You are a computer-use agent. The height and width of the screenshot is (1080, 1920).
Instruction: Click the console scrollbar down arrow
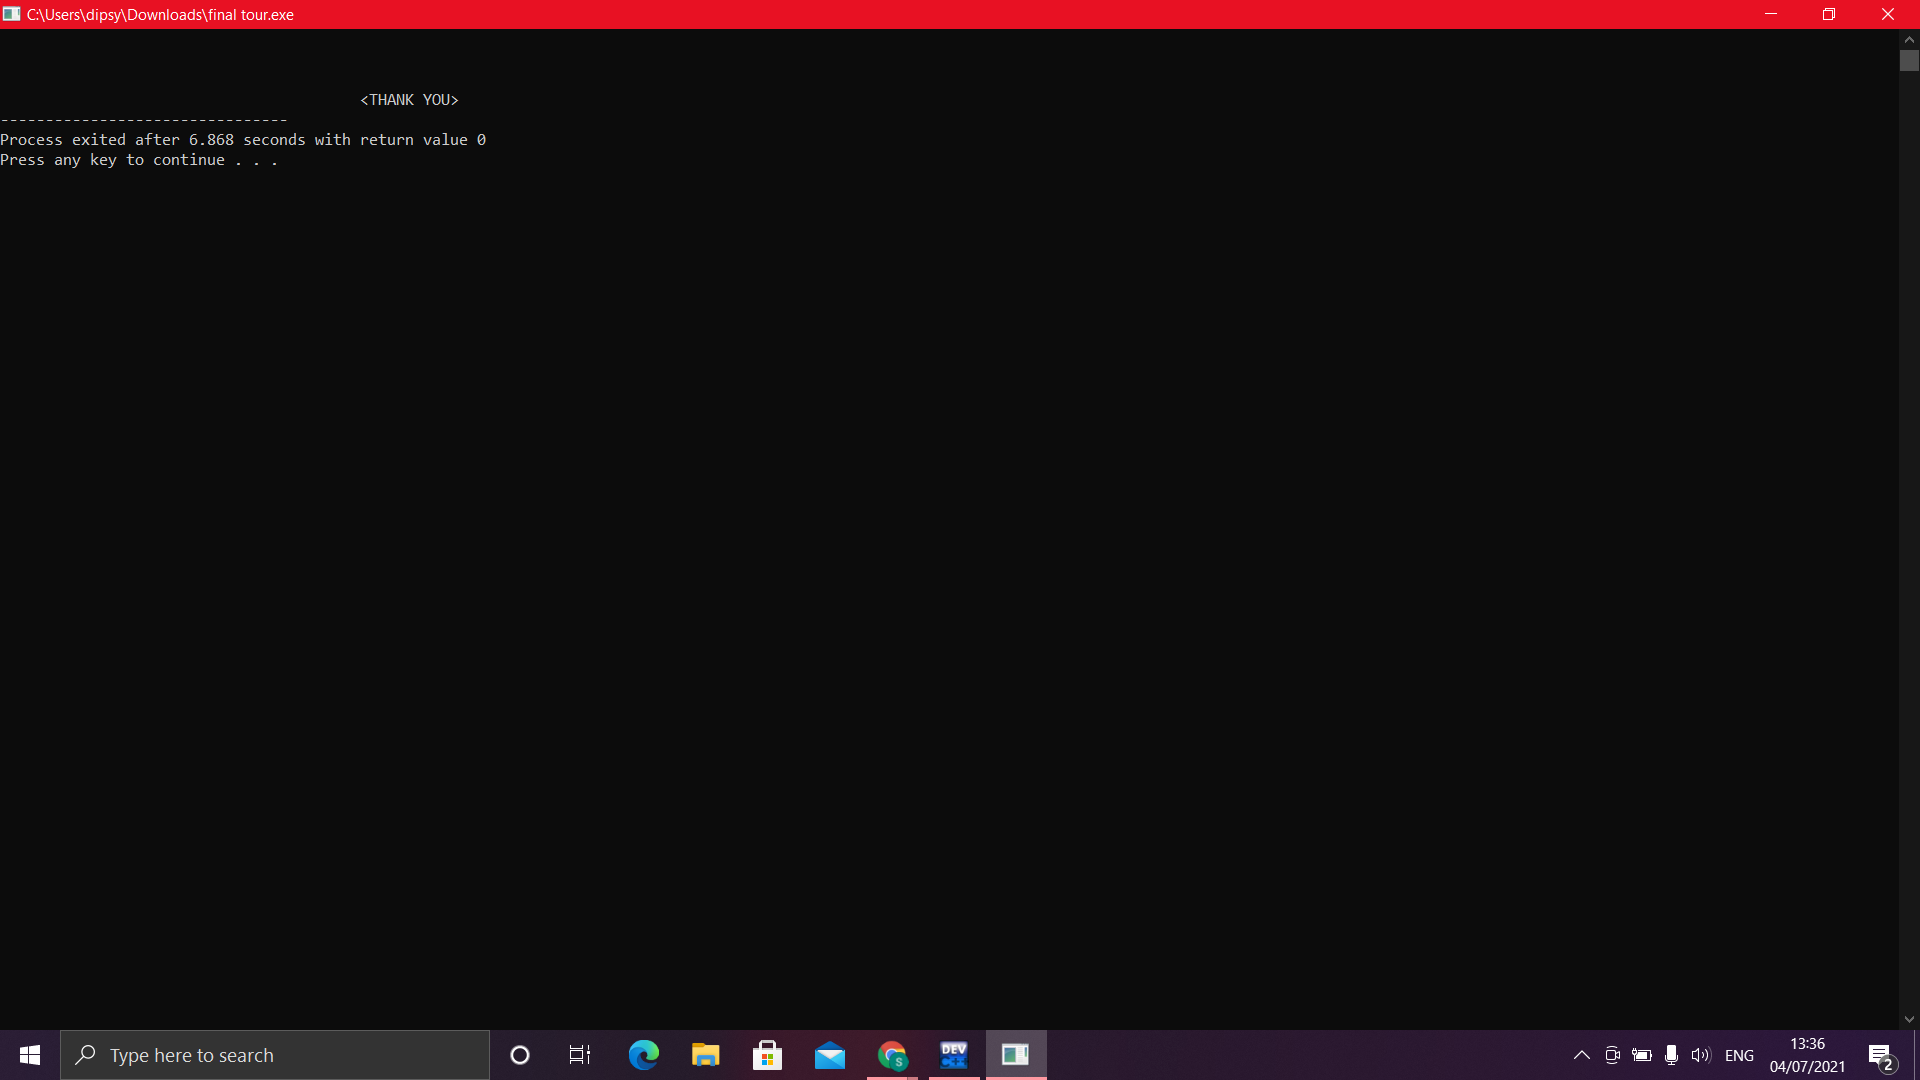[x=1909, y=1019]
